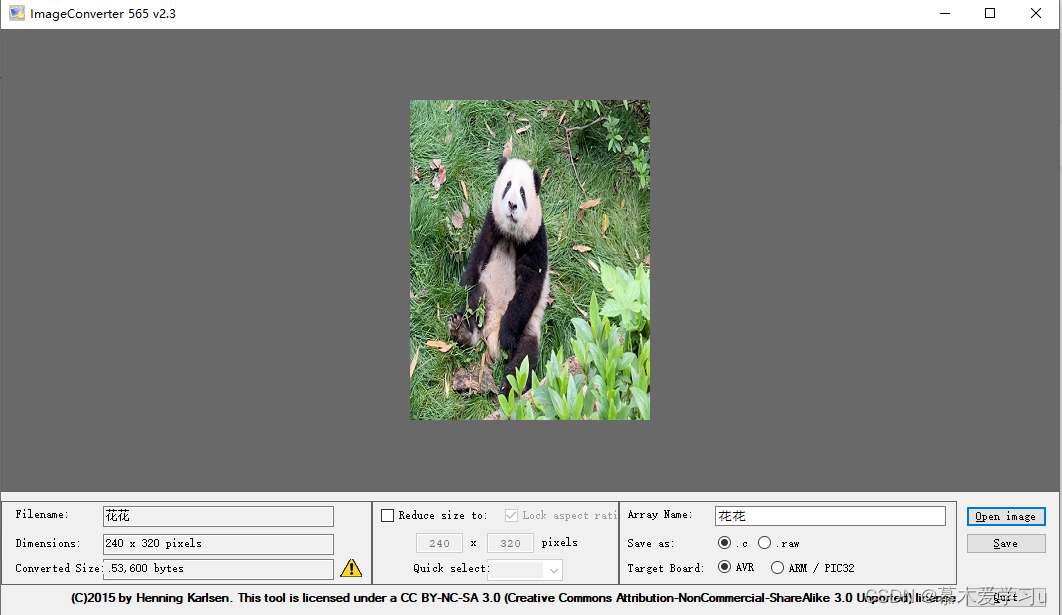Select "AVR" as the target board
The height and width of the screenshot is (615, 1062).
pyautogui.click(x=725, y=567)
